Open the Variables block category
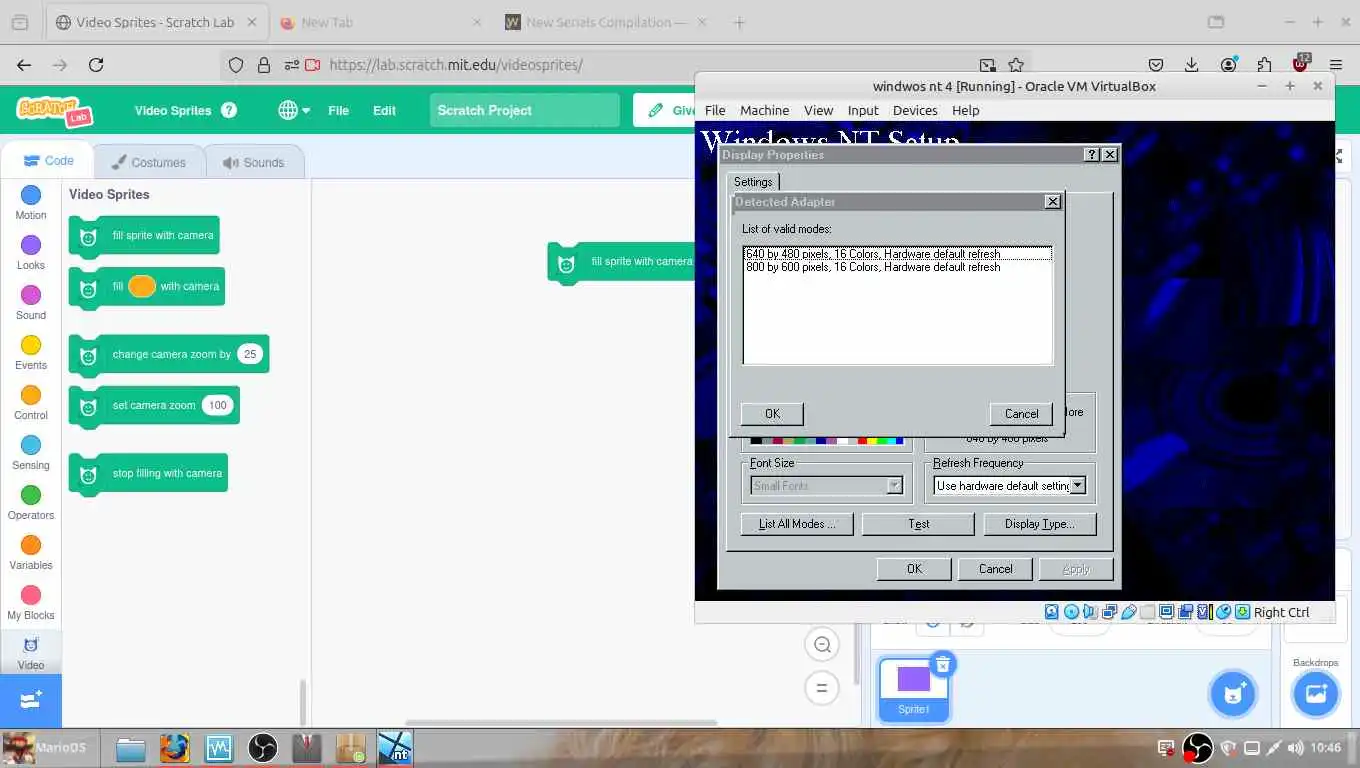This screenshot has width=1360, height=768. point(31,545)
